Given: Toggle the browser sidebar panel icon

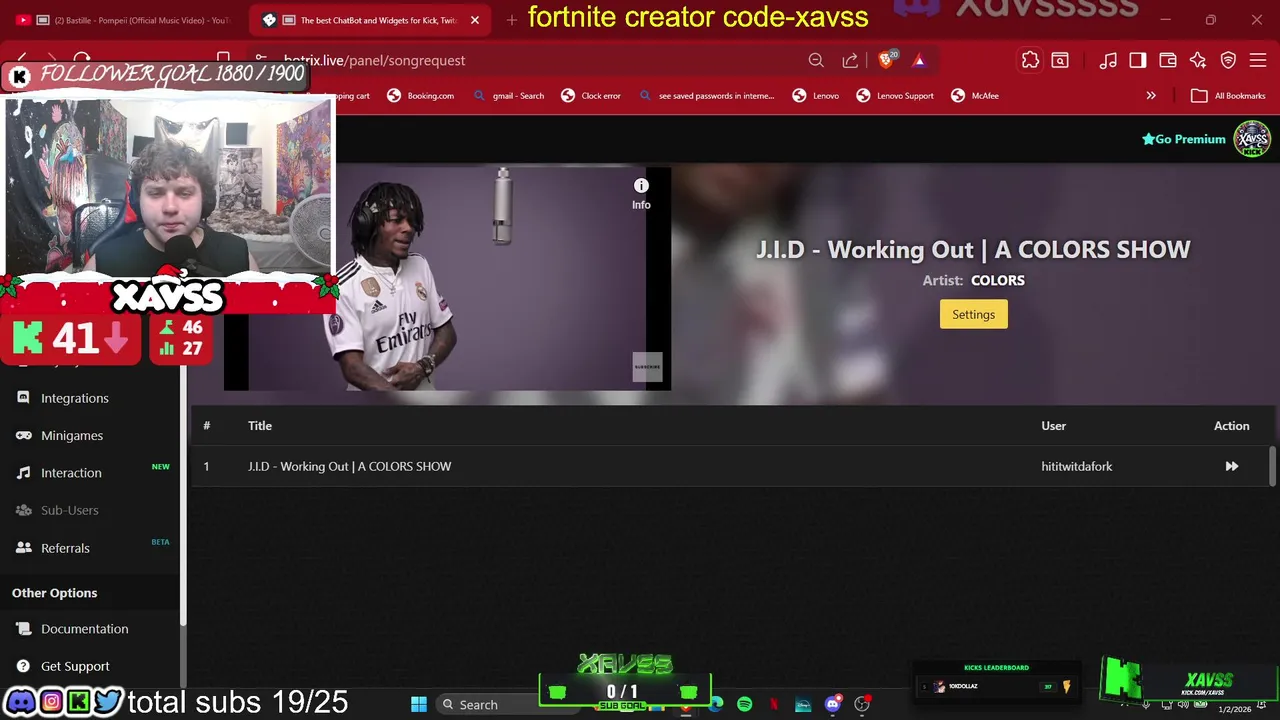Looking at the screenshot, I should pos(1138,60).
